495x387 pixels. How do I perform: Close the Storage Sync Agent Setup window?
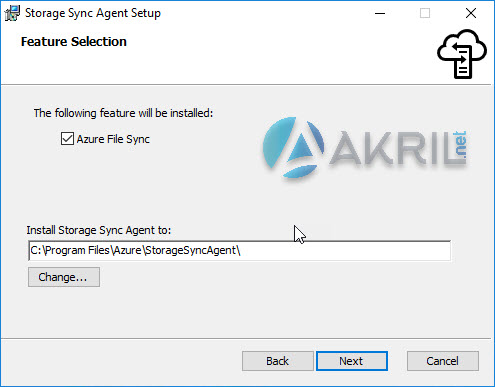pos(471,13)
